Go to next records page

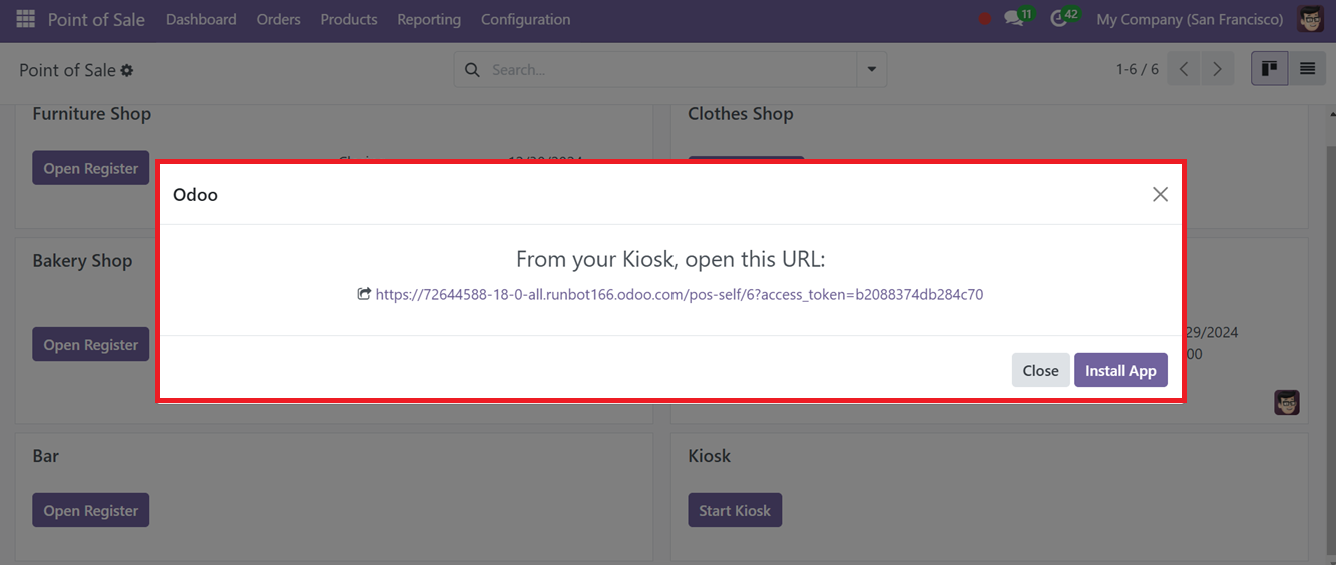(x=1217, y=69)
